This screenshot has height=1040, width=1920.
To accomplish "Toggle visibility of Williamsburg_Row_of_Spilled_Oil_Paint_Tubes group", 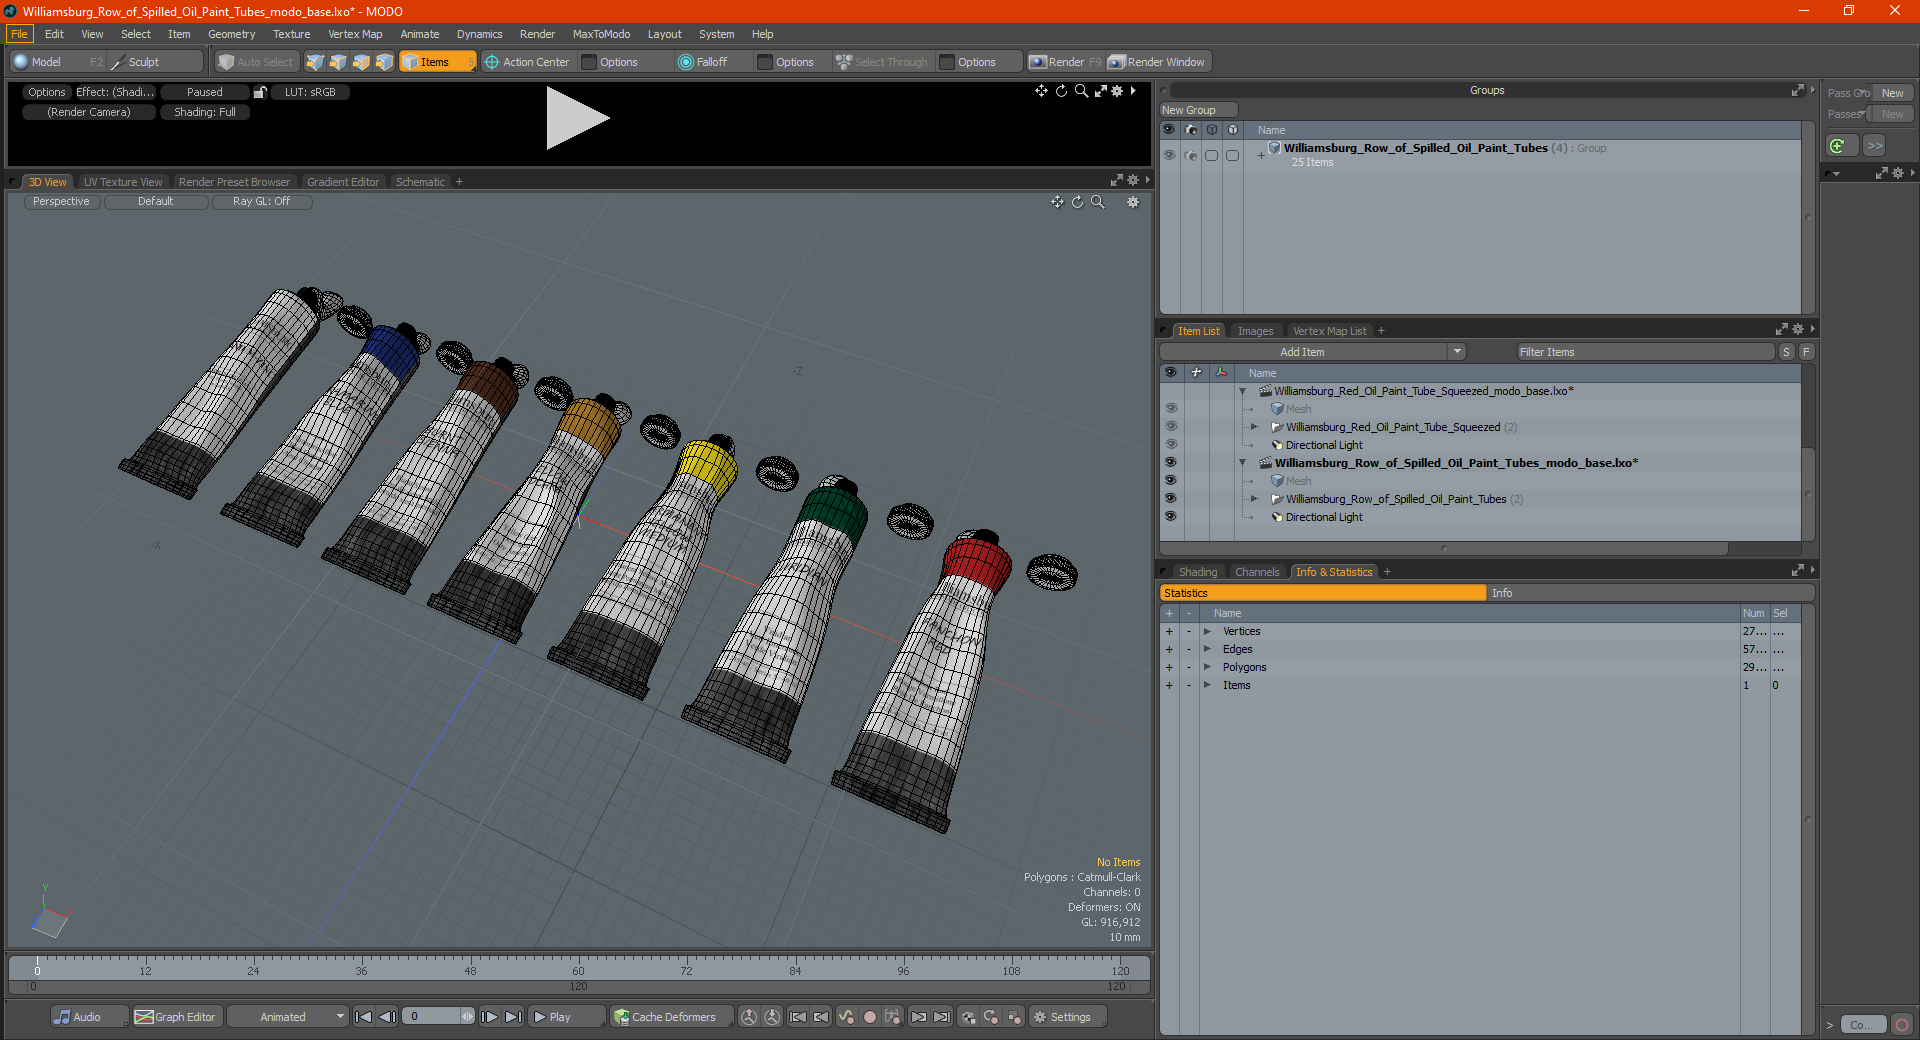I will (1169, 155).
